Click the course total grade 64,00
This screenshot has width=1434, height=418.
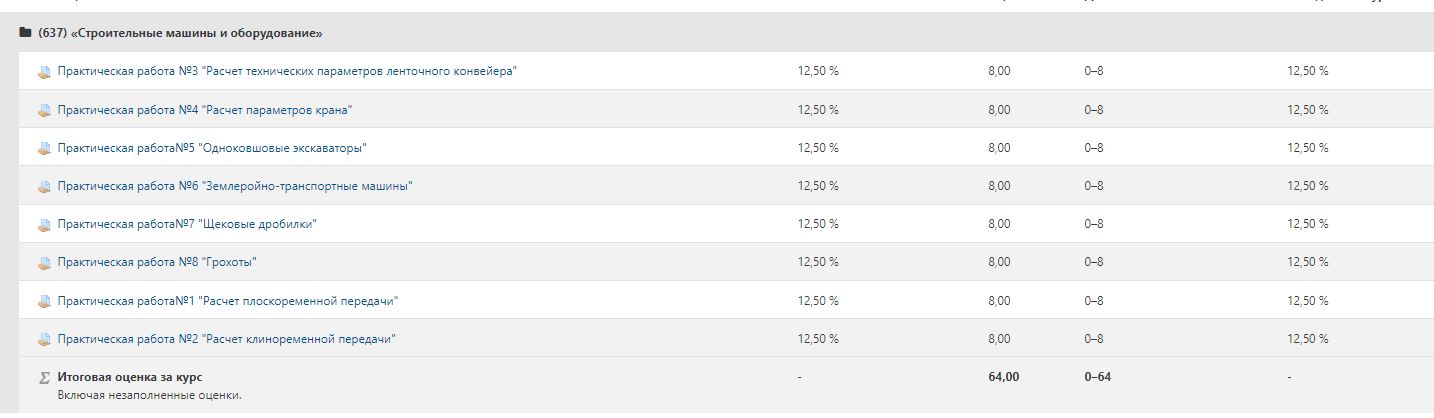coord(1003,377)
